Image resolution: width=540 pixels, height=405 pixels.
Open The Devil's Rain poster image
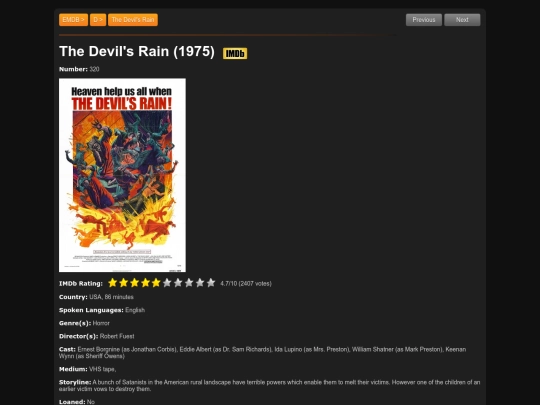(122, 175)
